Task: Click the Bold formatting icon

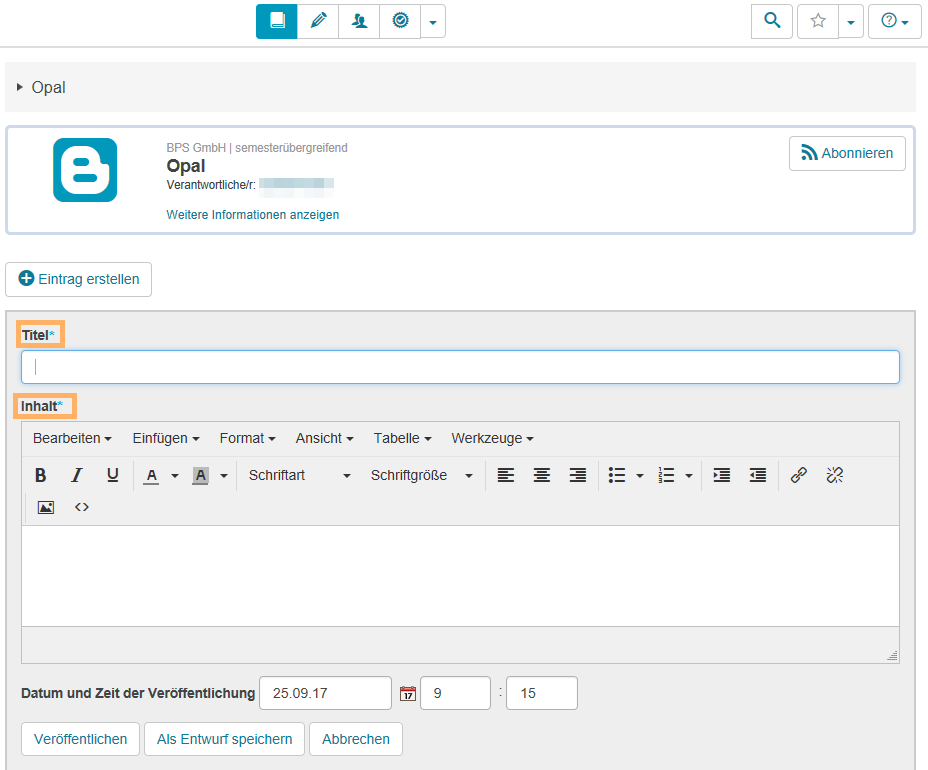Action: click(x=41, y=476)
